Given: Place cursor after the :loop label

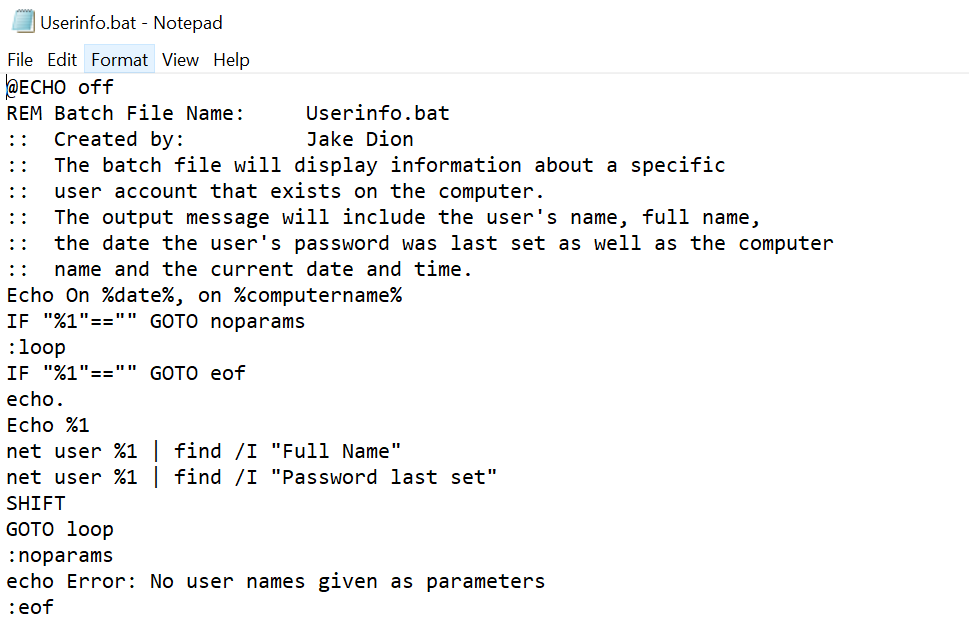Looking at the screenshot, I should click(x=66, y=347).
